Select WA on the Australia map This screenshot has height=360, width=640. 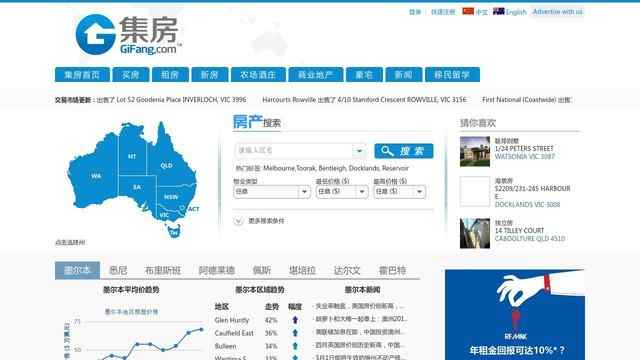(x=96, y=176)
